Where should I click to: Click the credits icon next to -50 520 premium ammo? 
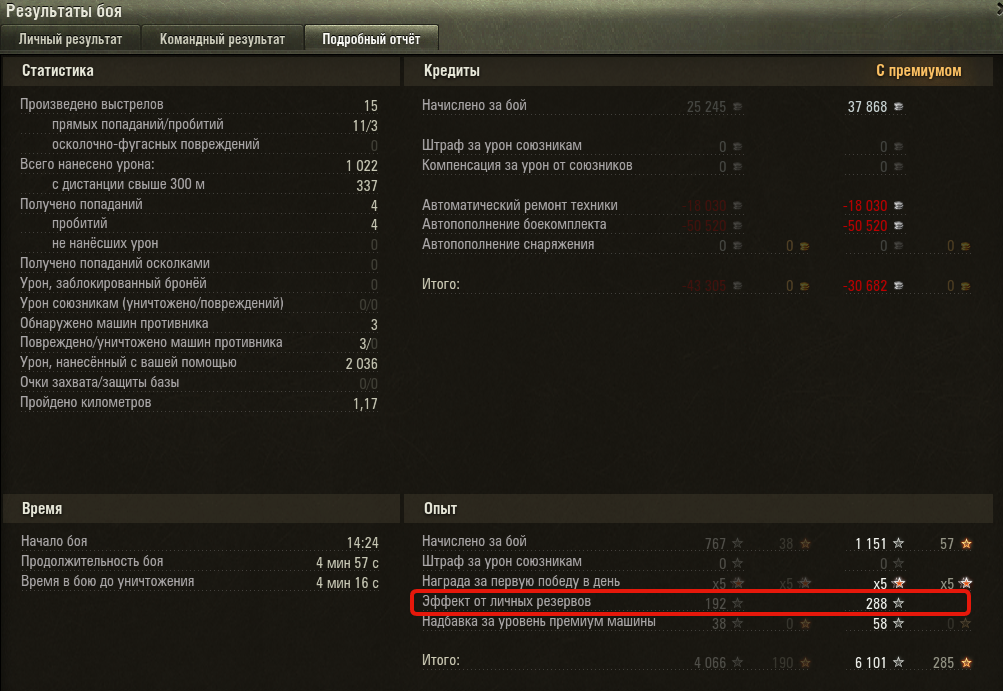click(x=899, y=226)
